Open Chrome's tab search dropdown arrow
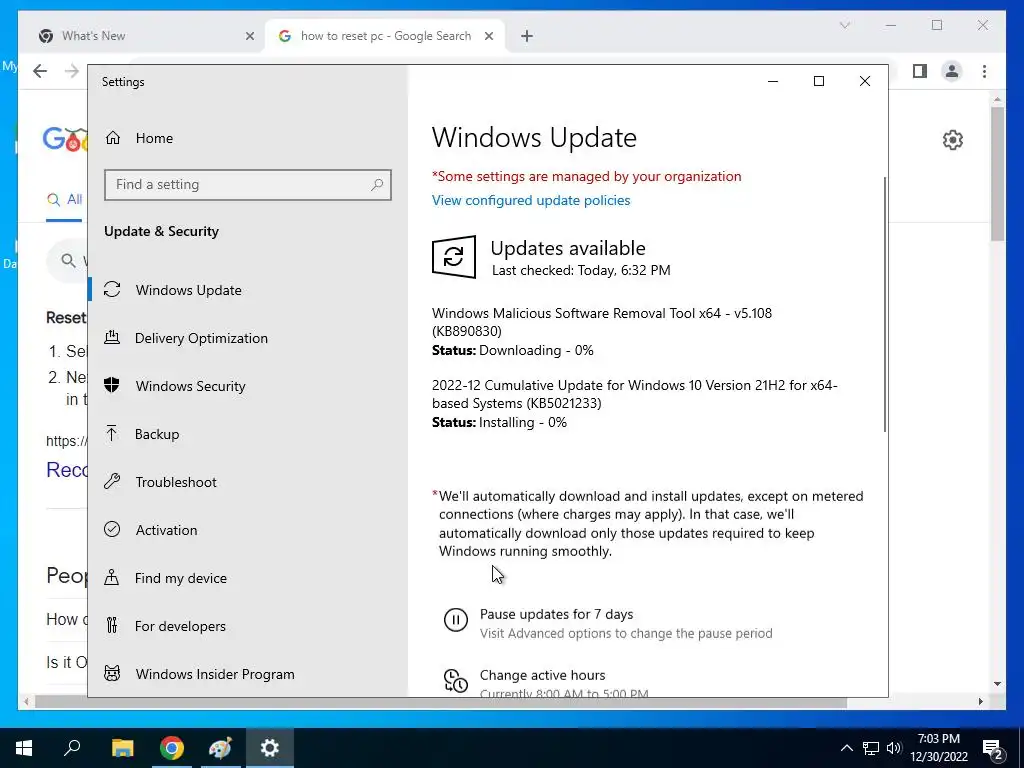This screenshot has height=768, width=1024. point(844,25)
